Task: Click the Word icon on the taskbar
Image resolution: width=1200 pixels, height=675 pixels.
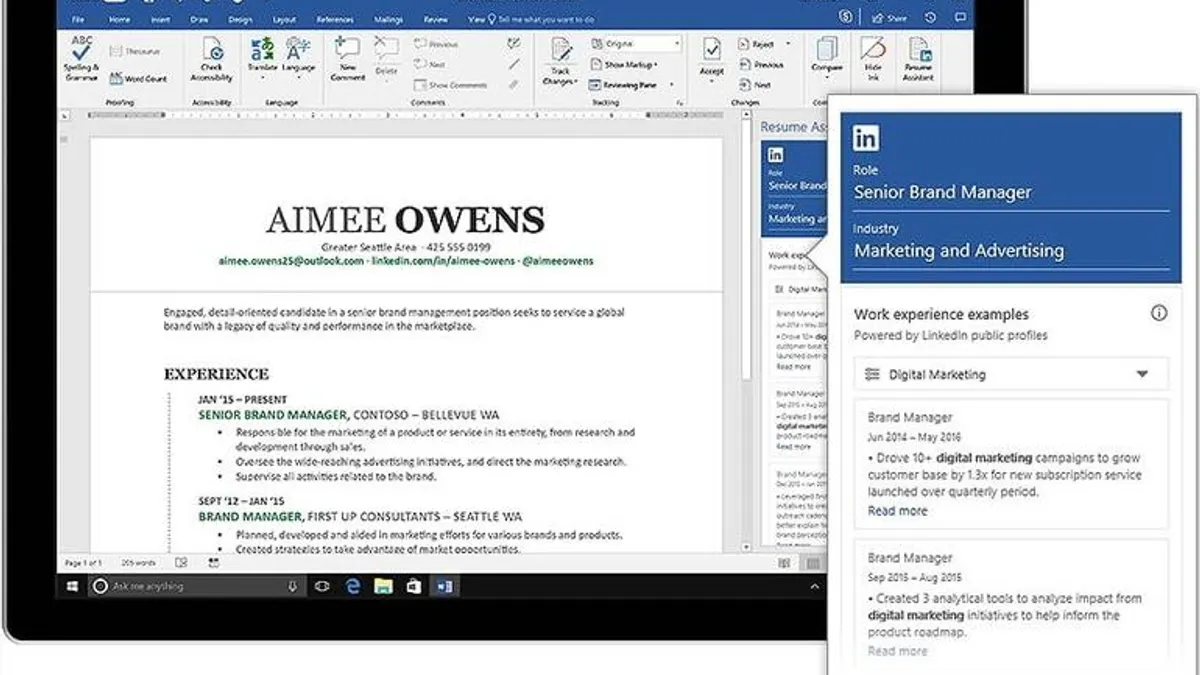Action: click(x=445, y=587)
